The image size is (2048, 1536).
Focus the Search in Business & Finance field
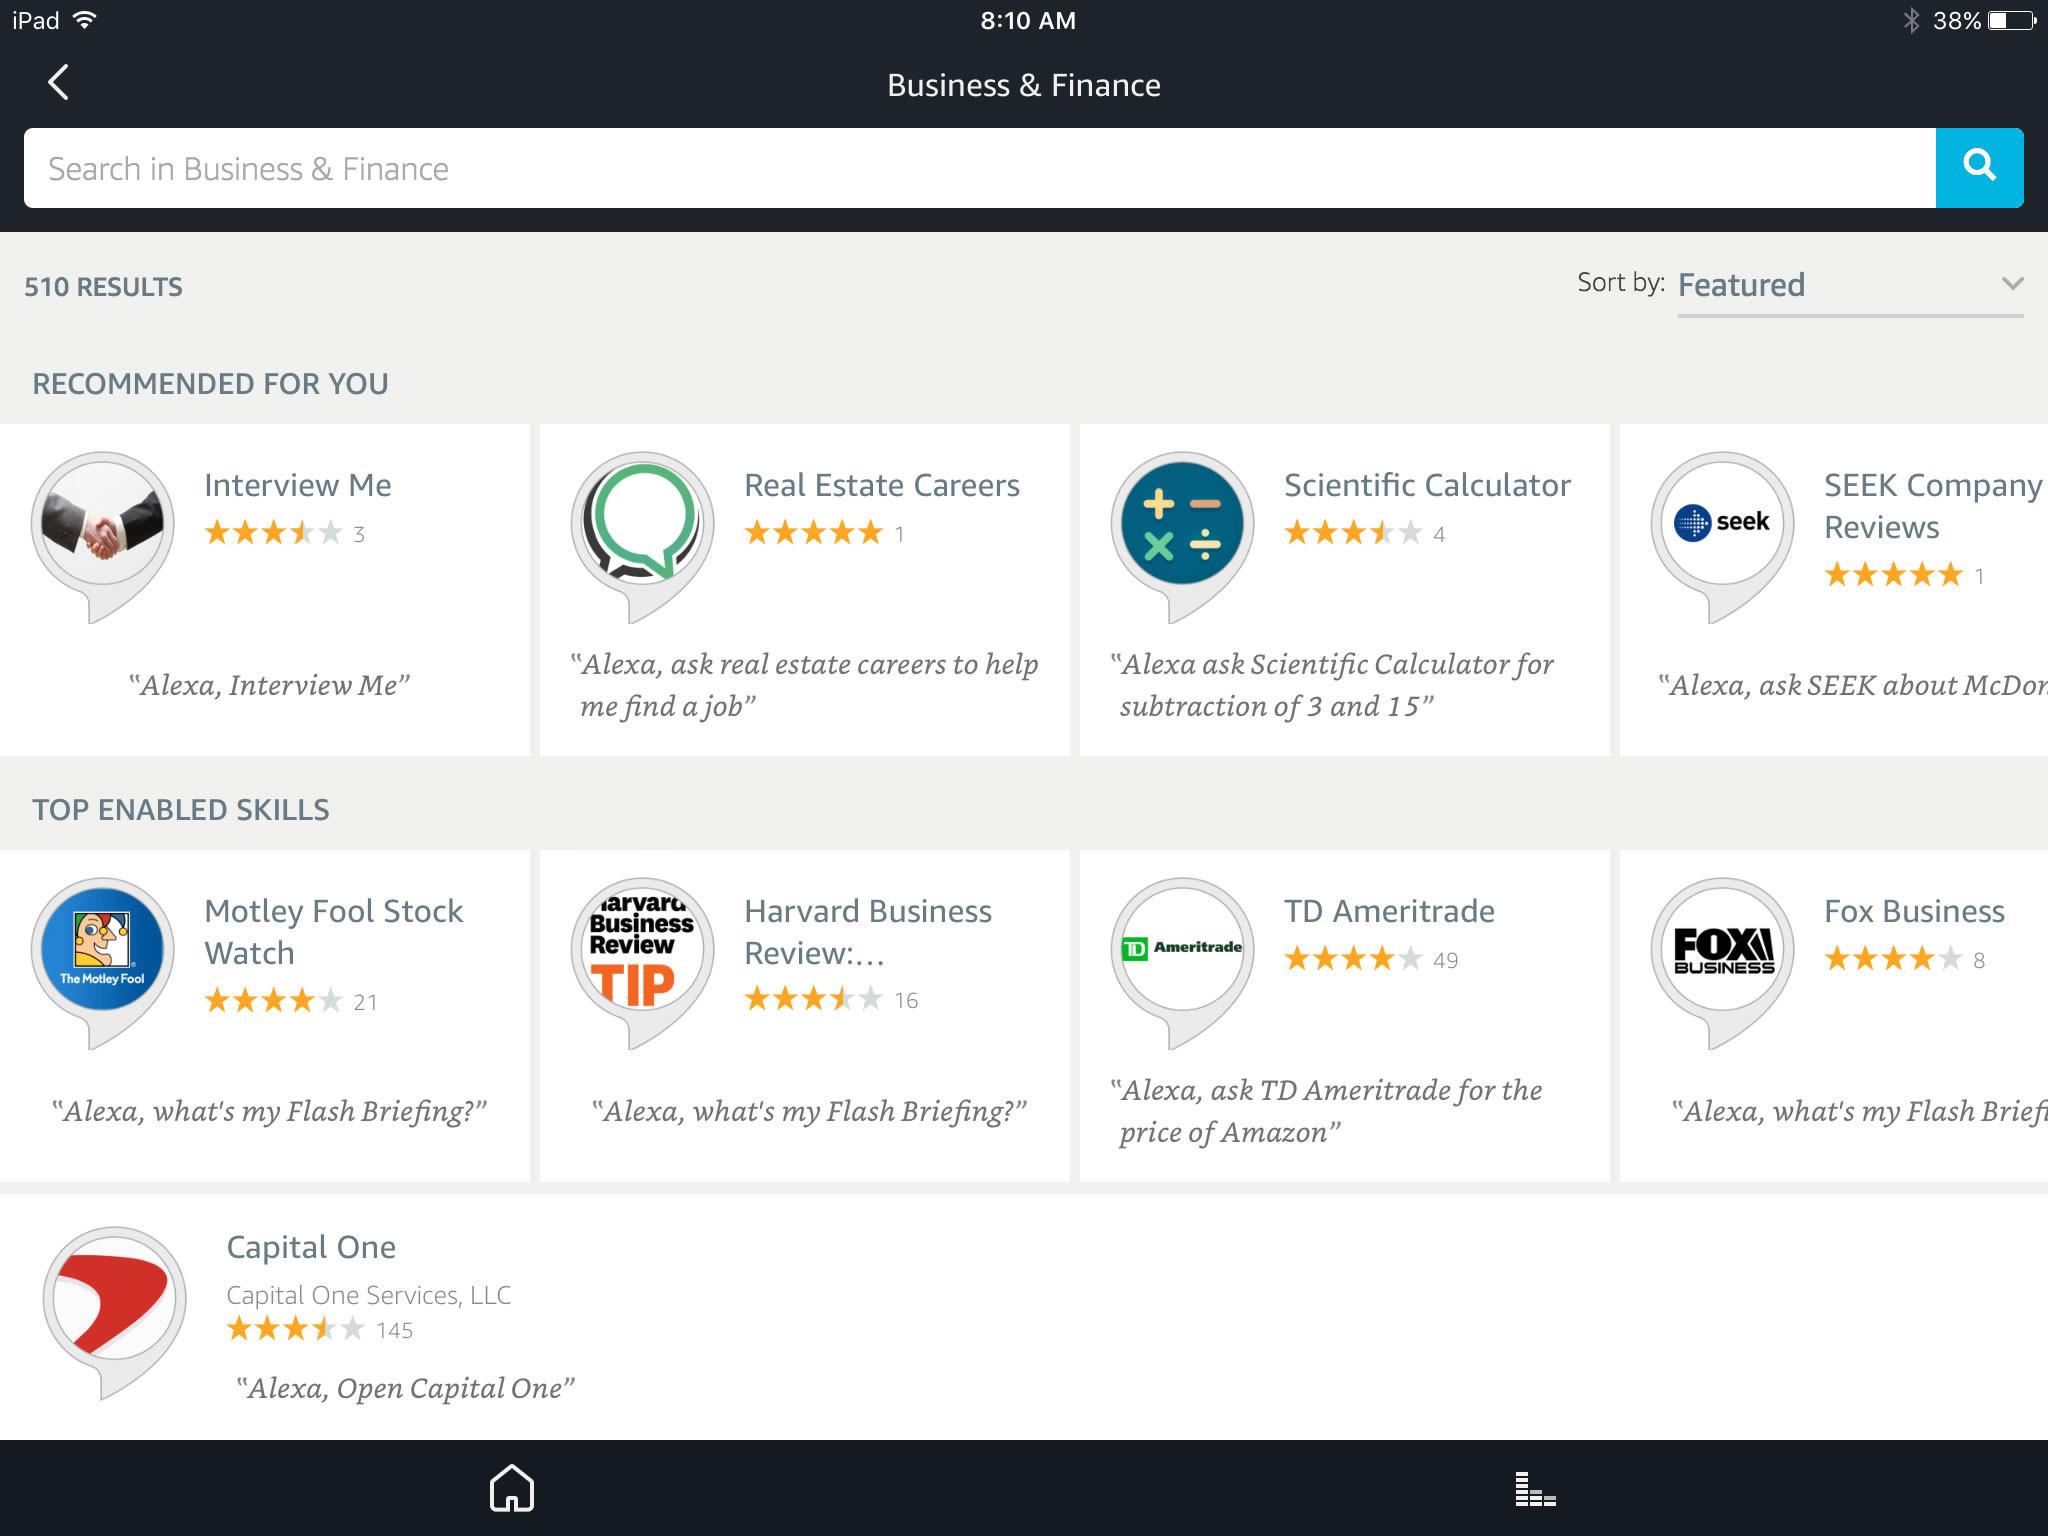(x=980, y=168)
